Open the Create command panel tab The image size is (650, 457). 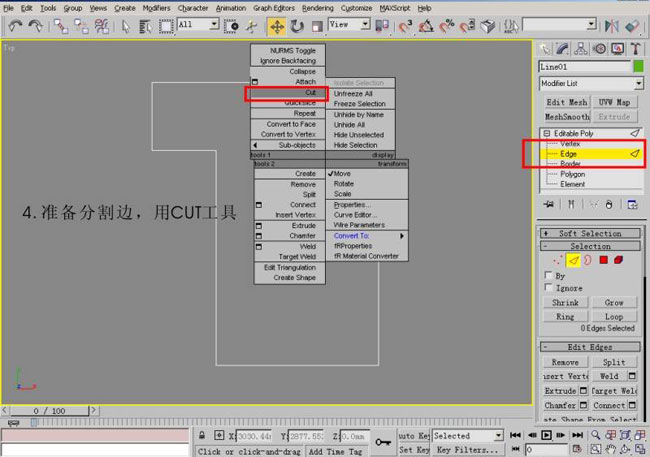[x=545, y=49]
